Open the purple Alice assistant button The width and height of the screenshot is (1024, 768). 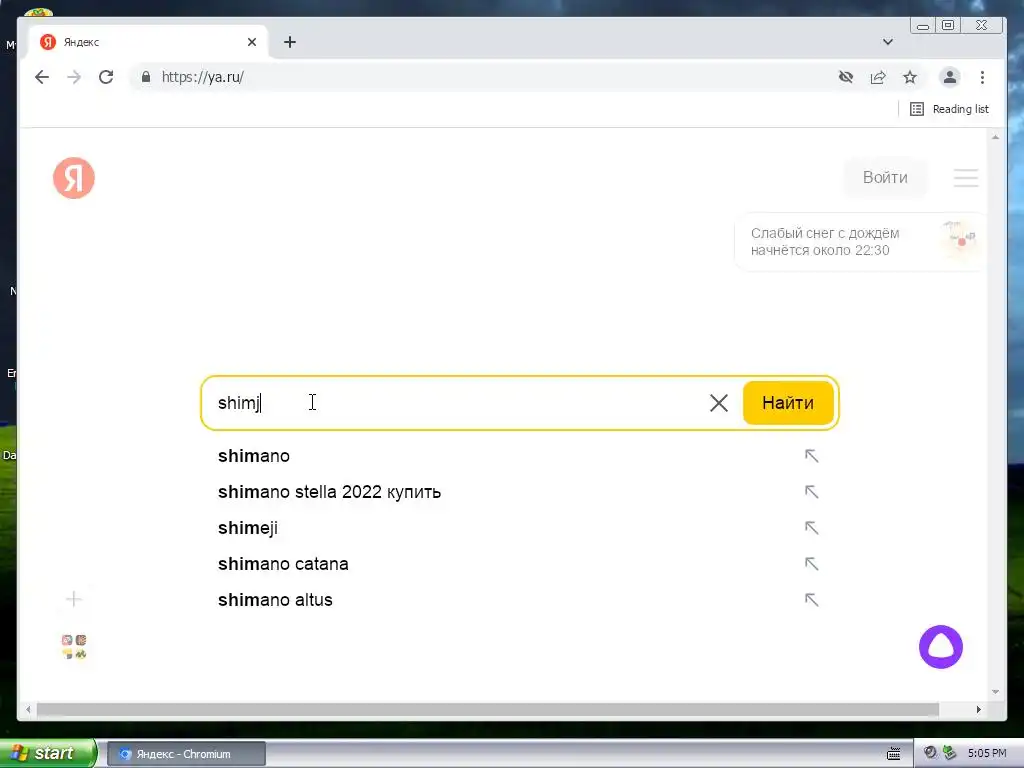940,647
